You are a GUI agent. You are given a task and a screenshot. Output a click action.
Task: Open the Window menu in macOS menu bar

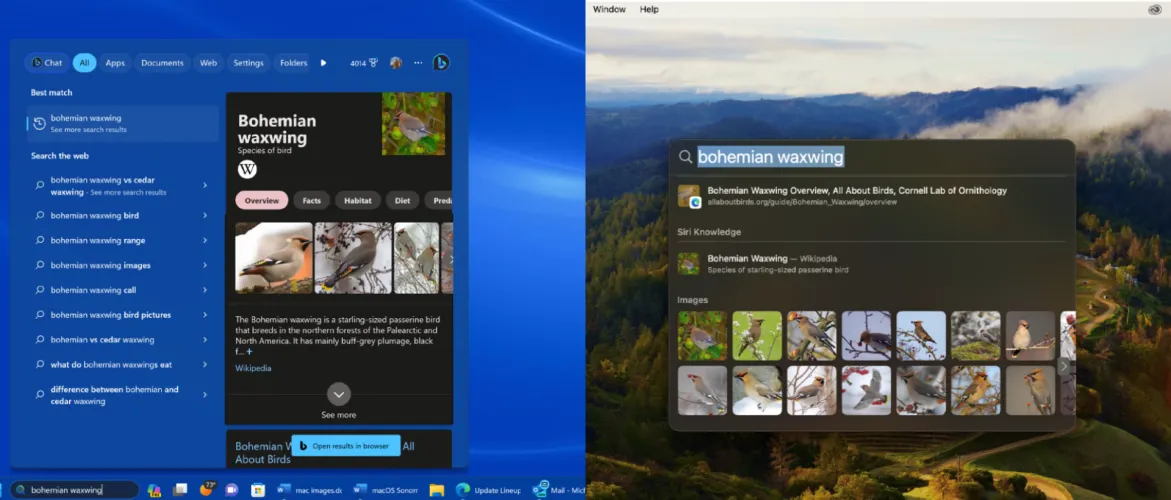pyautogui.click(x=609, y=9)
